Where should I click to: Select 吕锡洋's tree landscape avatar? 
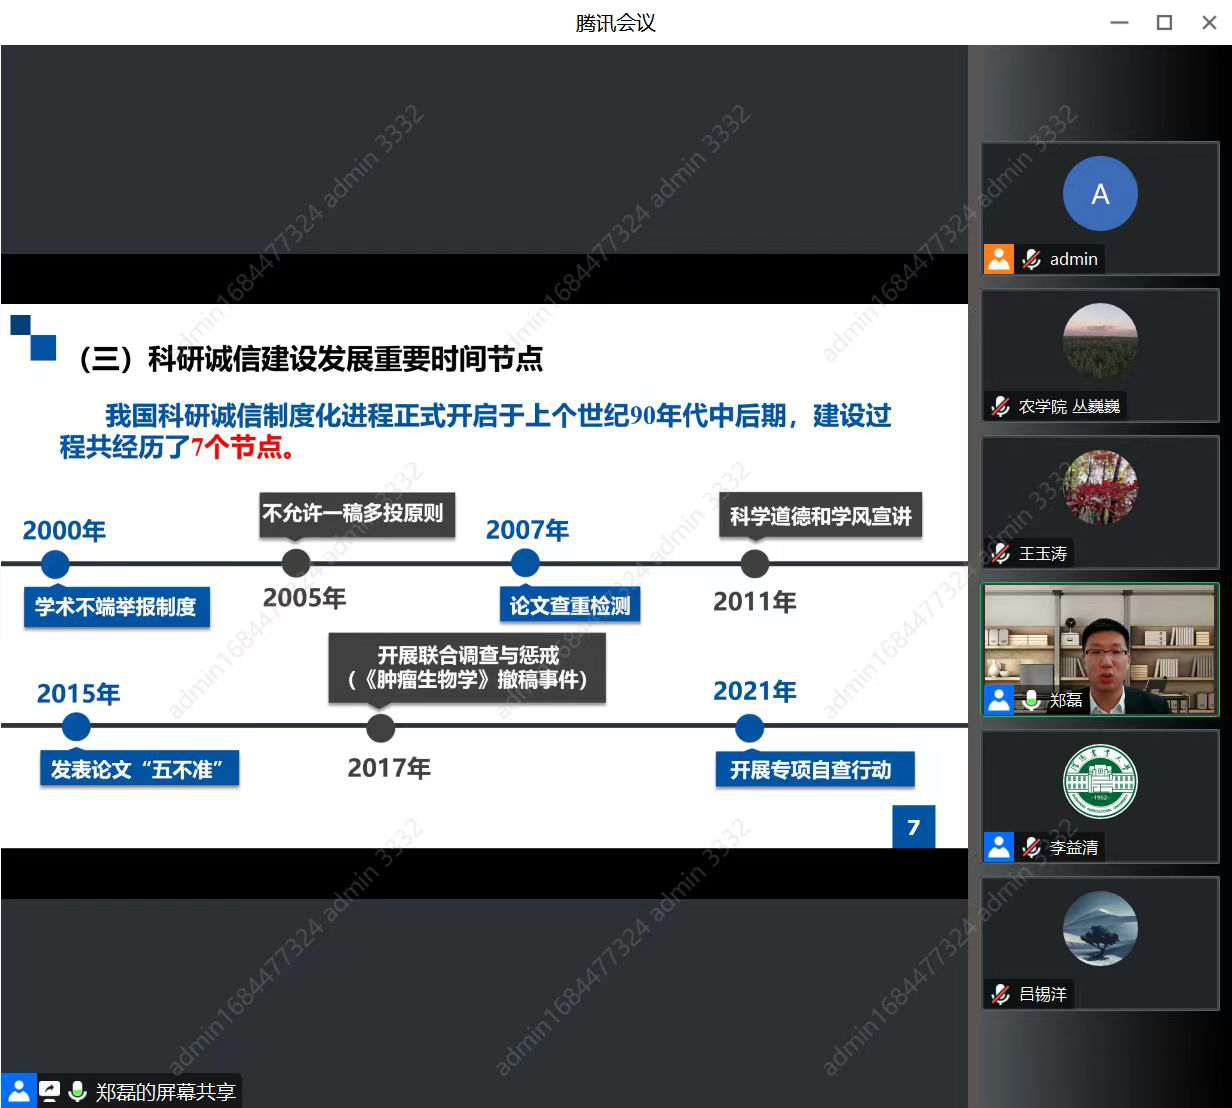[x=1100, y=928]
